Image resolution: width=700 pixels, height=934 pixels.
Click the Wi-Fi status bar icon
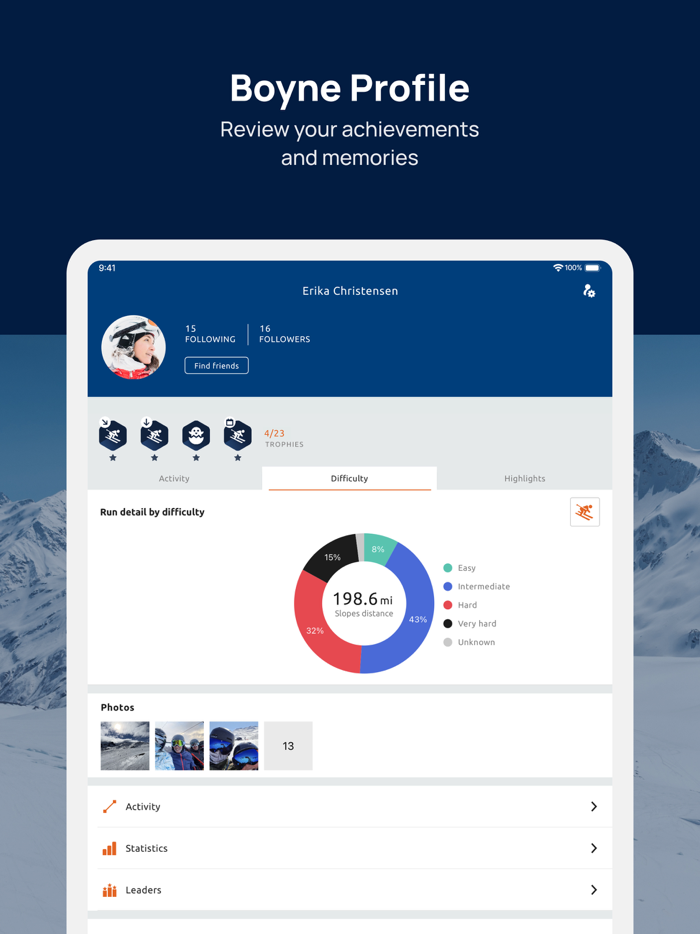[x=558, y=268]
